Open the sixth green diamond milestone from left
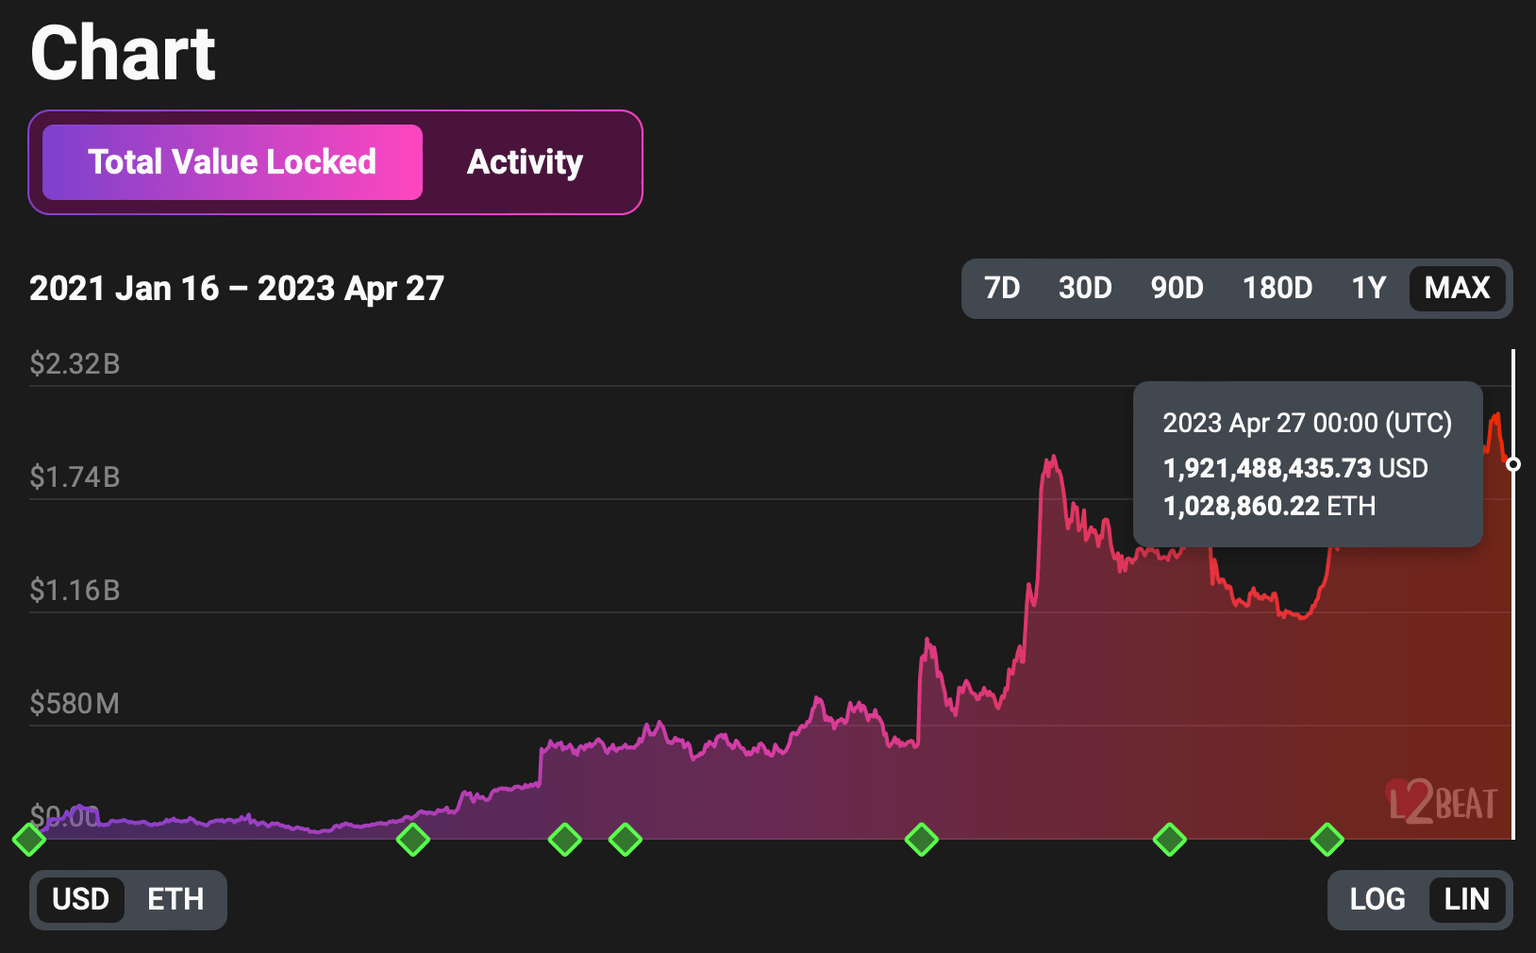The width and height of the screenshot is (1536, 953). pos(1170,839)
